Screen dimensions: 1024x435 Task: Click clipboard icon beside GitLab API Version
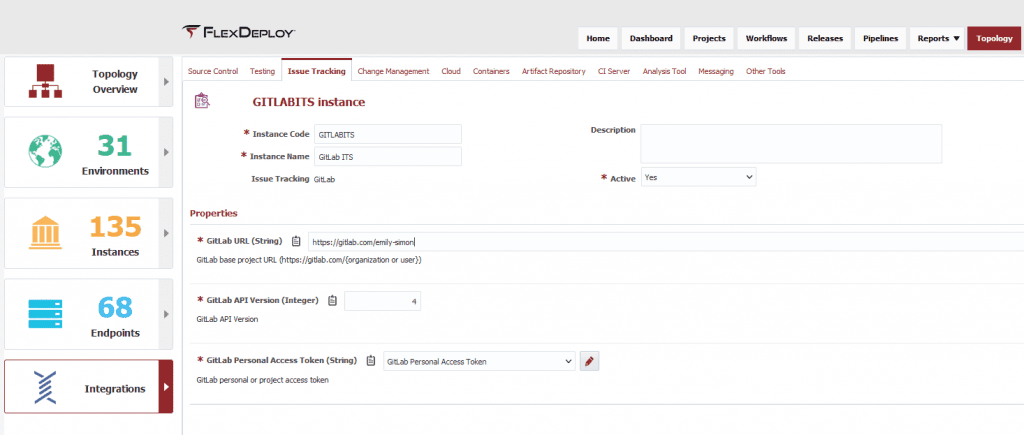(332, 300)
